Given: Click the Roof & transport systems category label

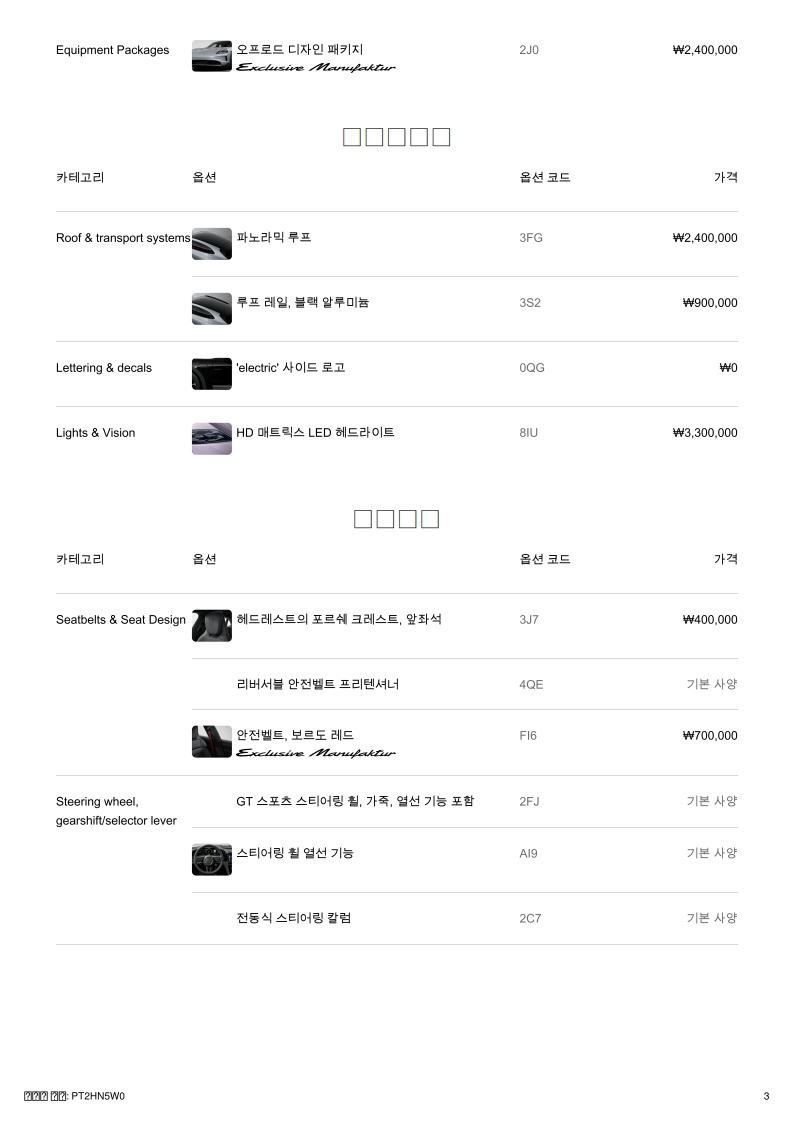Looking at the screenshot, I should [x=123, y=238].
